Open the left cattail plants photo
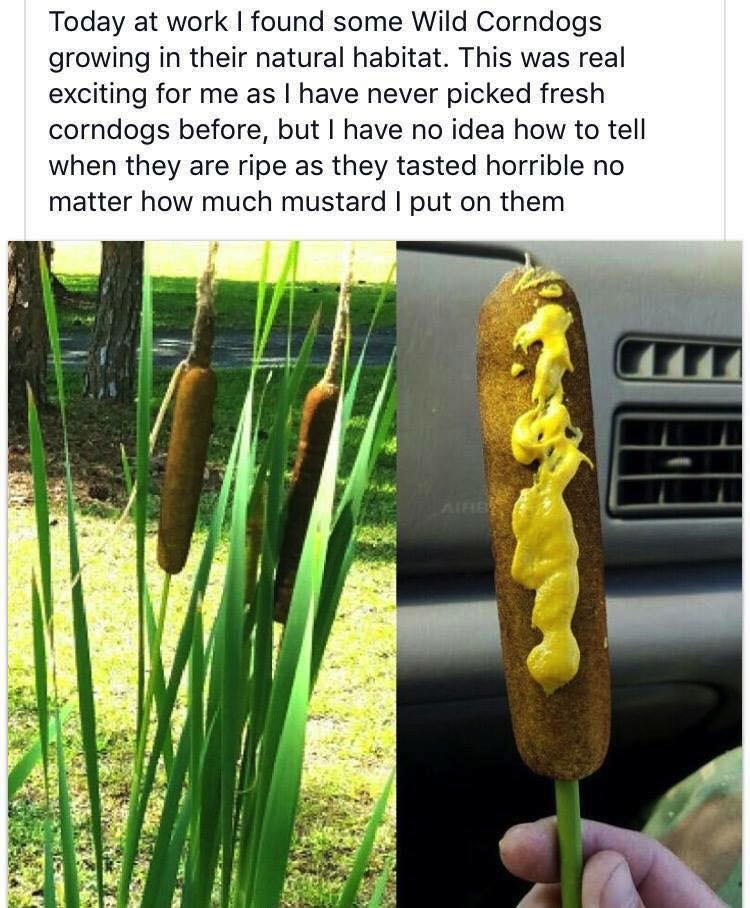750x908 pixels. [x=202, y=574]
